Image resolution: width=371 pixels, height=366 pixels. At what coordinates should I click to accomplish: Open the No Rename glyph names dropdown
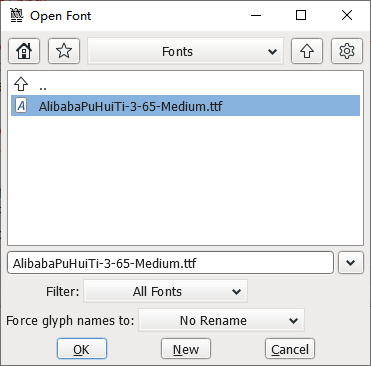coord(222,320)
